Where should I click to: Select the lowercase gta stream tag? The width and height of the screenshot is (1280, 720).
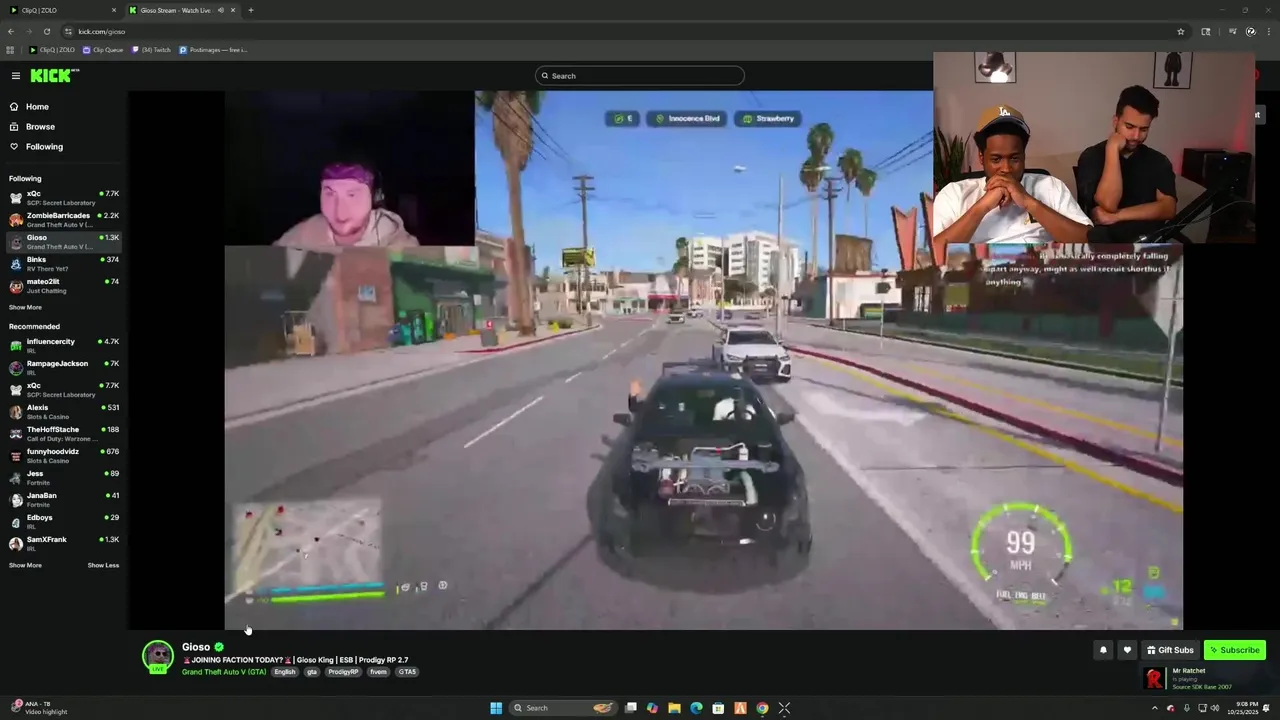(312, 672)
